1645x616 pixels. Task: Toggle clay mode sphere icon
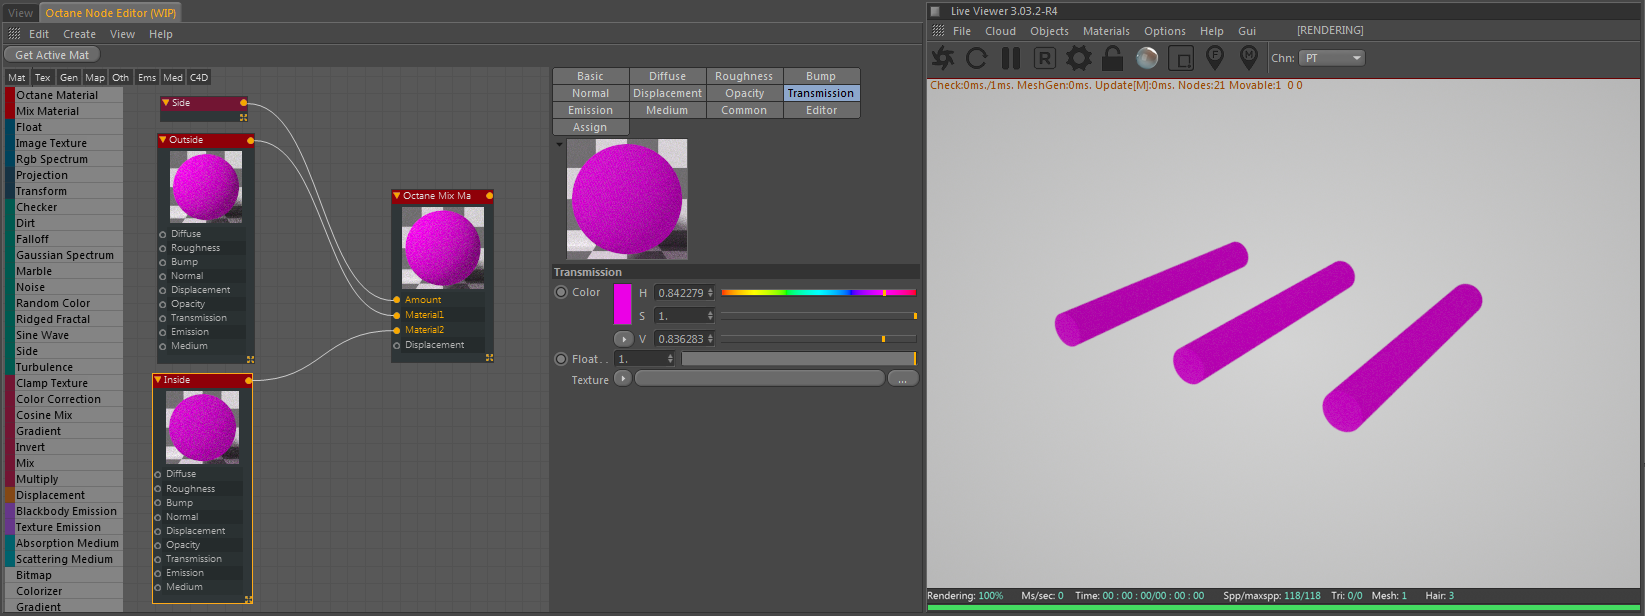coord(1147,58)
